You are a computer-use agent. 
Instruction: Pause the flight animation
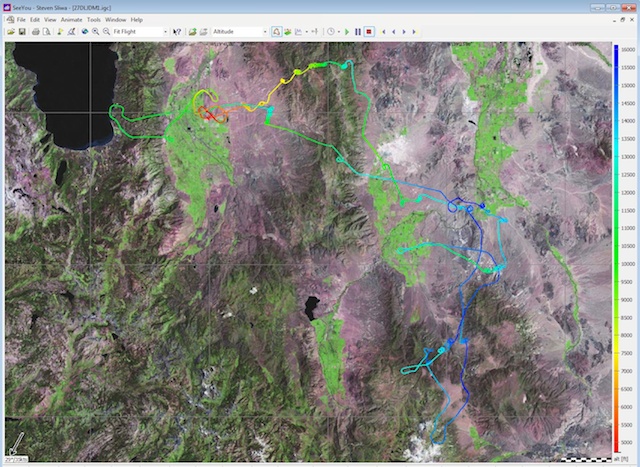(358, 32)
